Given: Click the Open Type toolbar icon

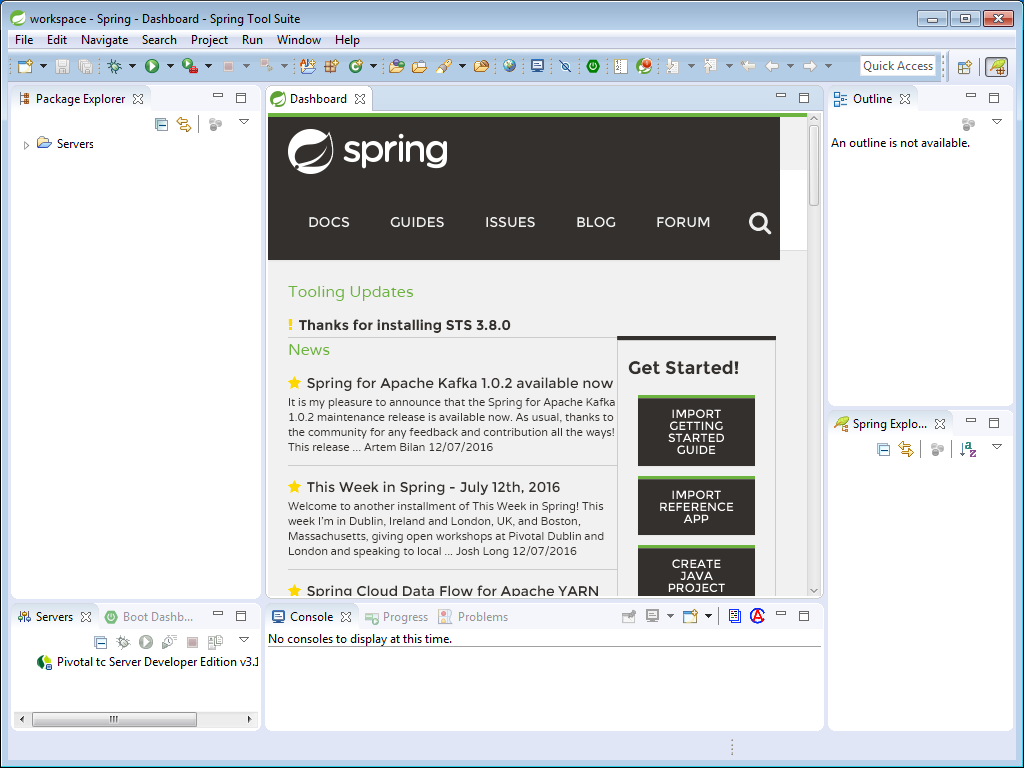Looking at the screenshot, I should click(x=396, y=66).
